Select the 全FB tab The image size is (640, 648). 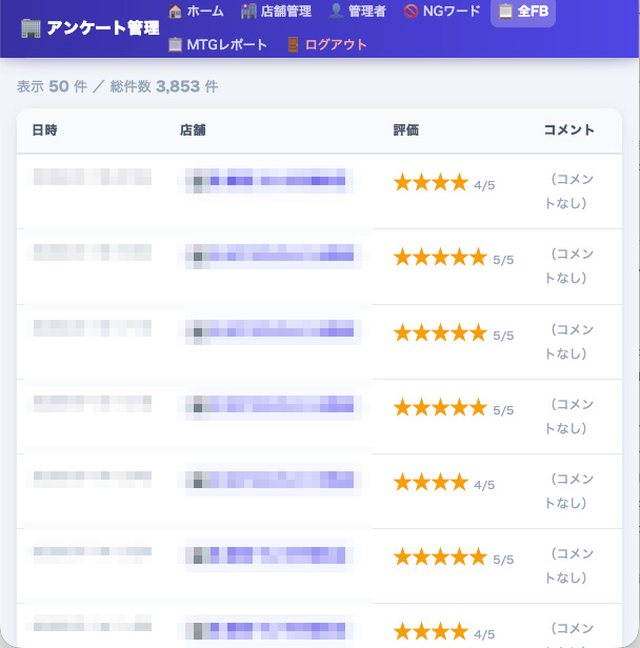coord(523,11)
